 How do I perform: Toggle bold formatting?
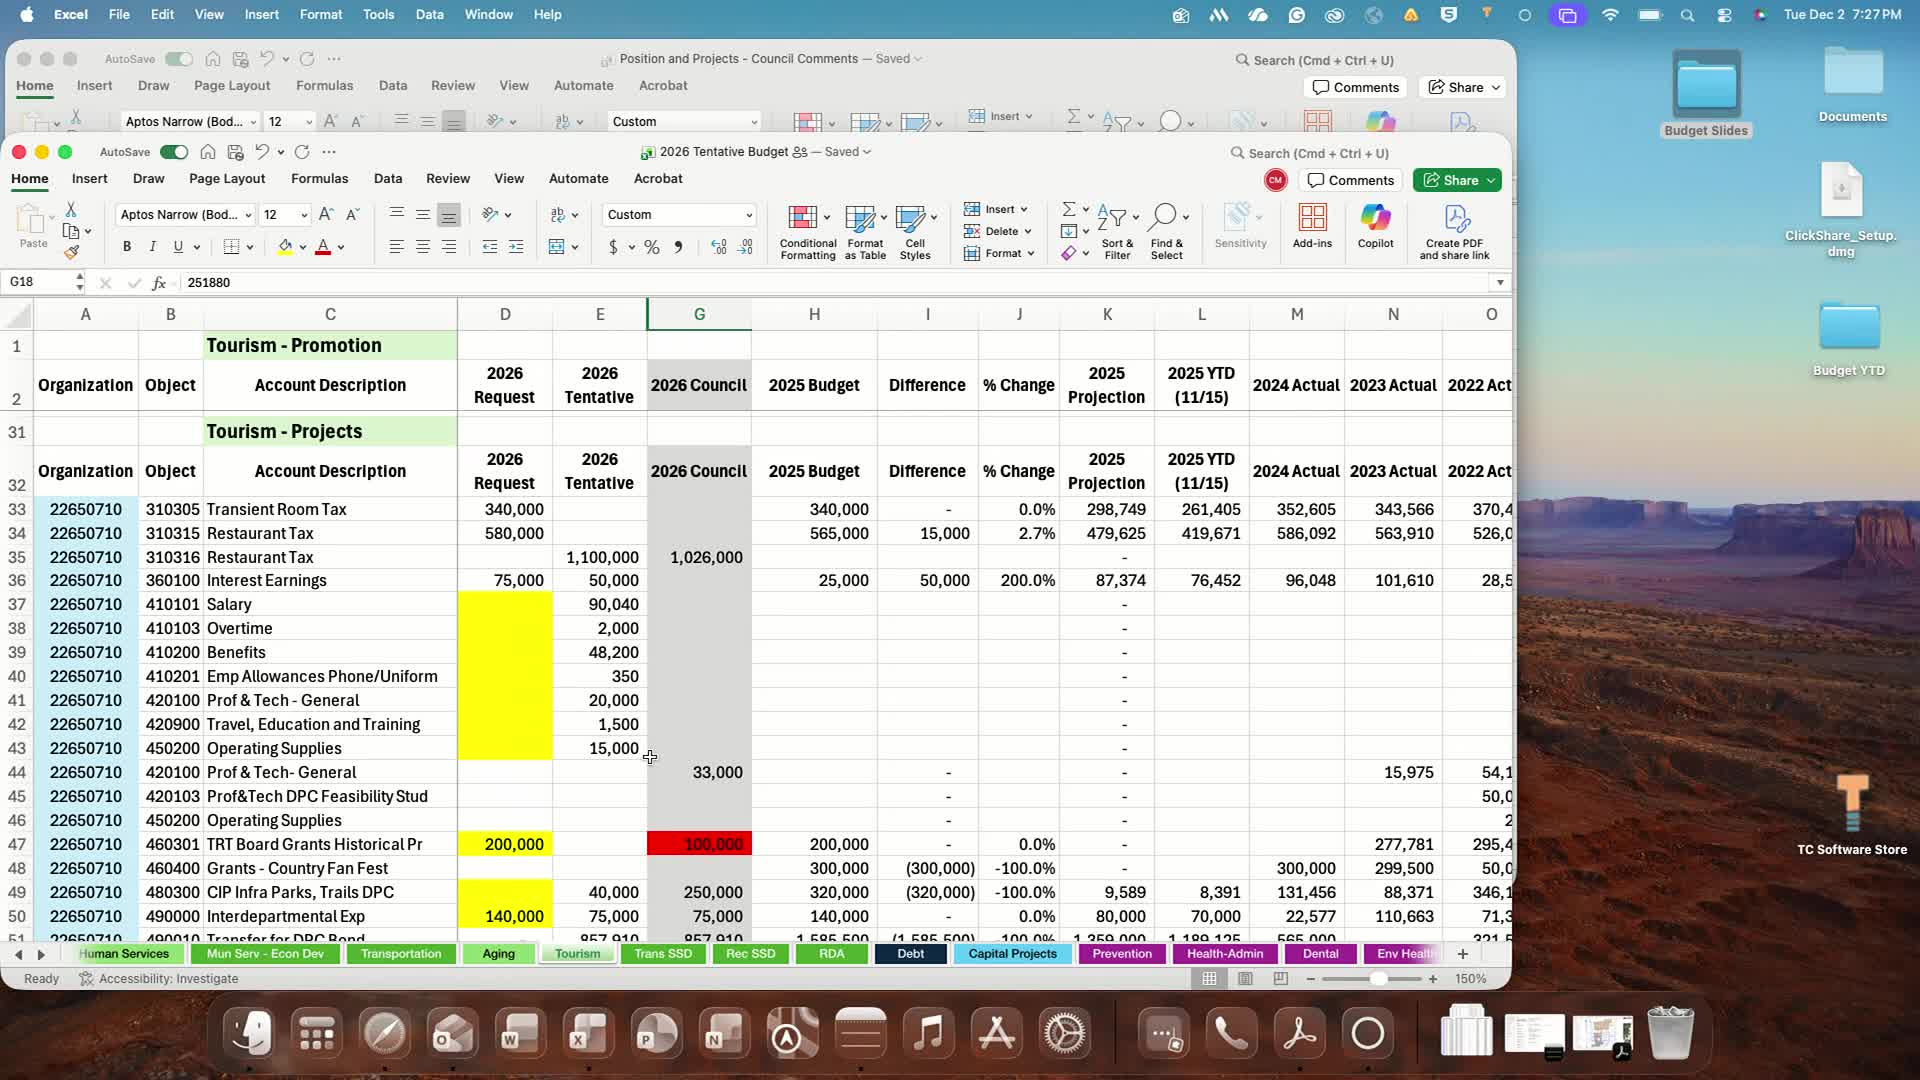[x=127, y=247]
